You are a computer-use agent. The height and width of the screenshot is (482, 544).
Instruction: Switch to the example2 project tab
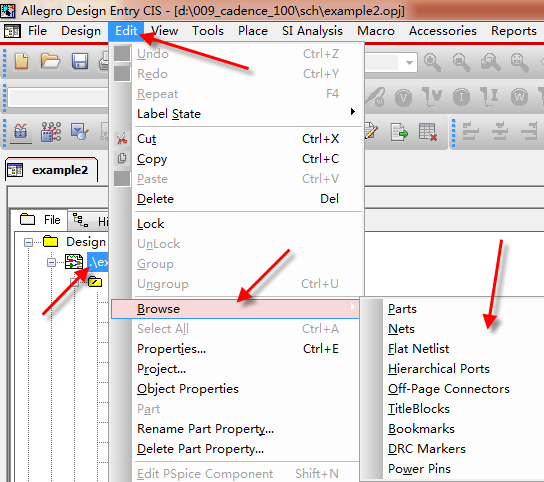pos(51,170)
